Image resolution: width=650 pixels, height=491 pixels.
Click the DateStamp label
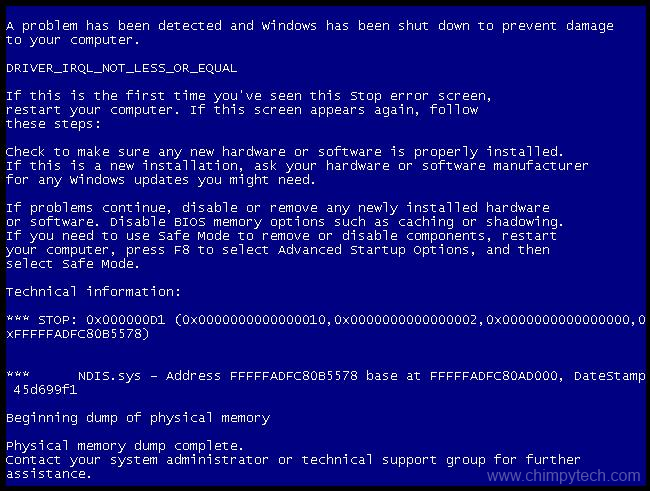(x=610, y=376)
